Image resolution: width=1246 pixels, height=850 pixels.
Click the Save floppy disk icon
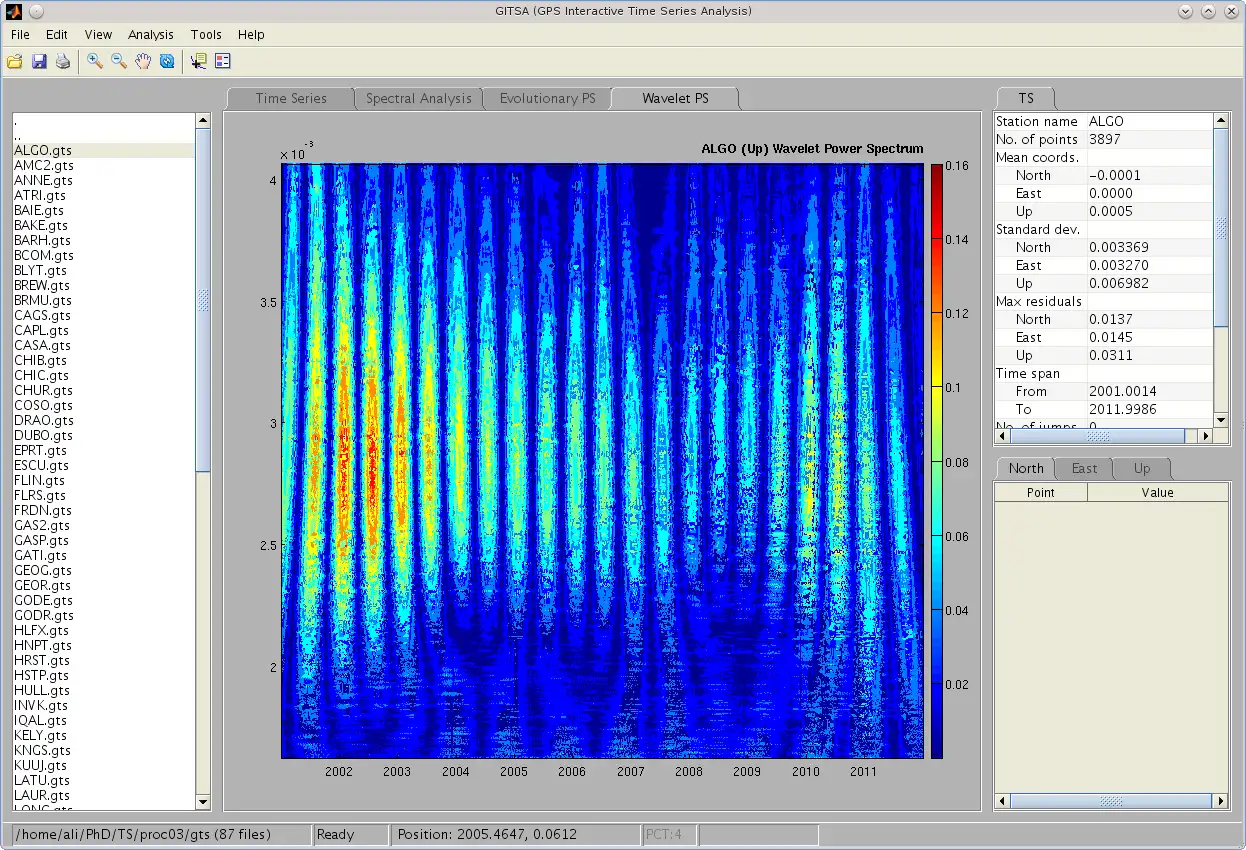[39, 61]
